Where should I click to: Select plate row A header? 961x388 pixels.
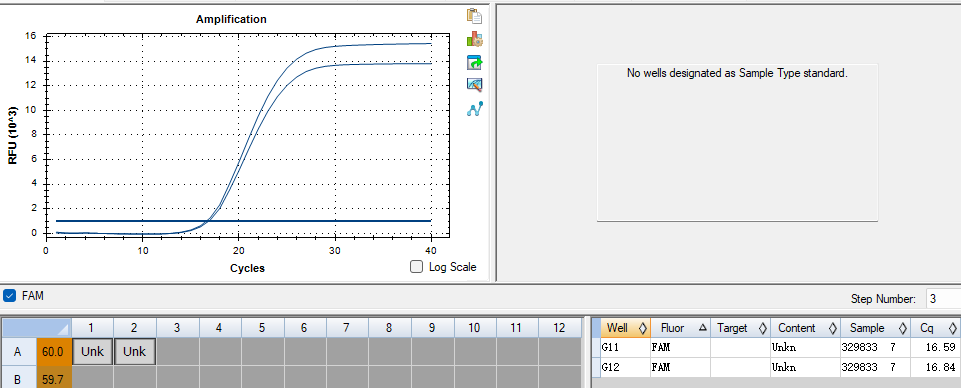click(x=18, y=352)
